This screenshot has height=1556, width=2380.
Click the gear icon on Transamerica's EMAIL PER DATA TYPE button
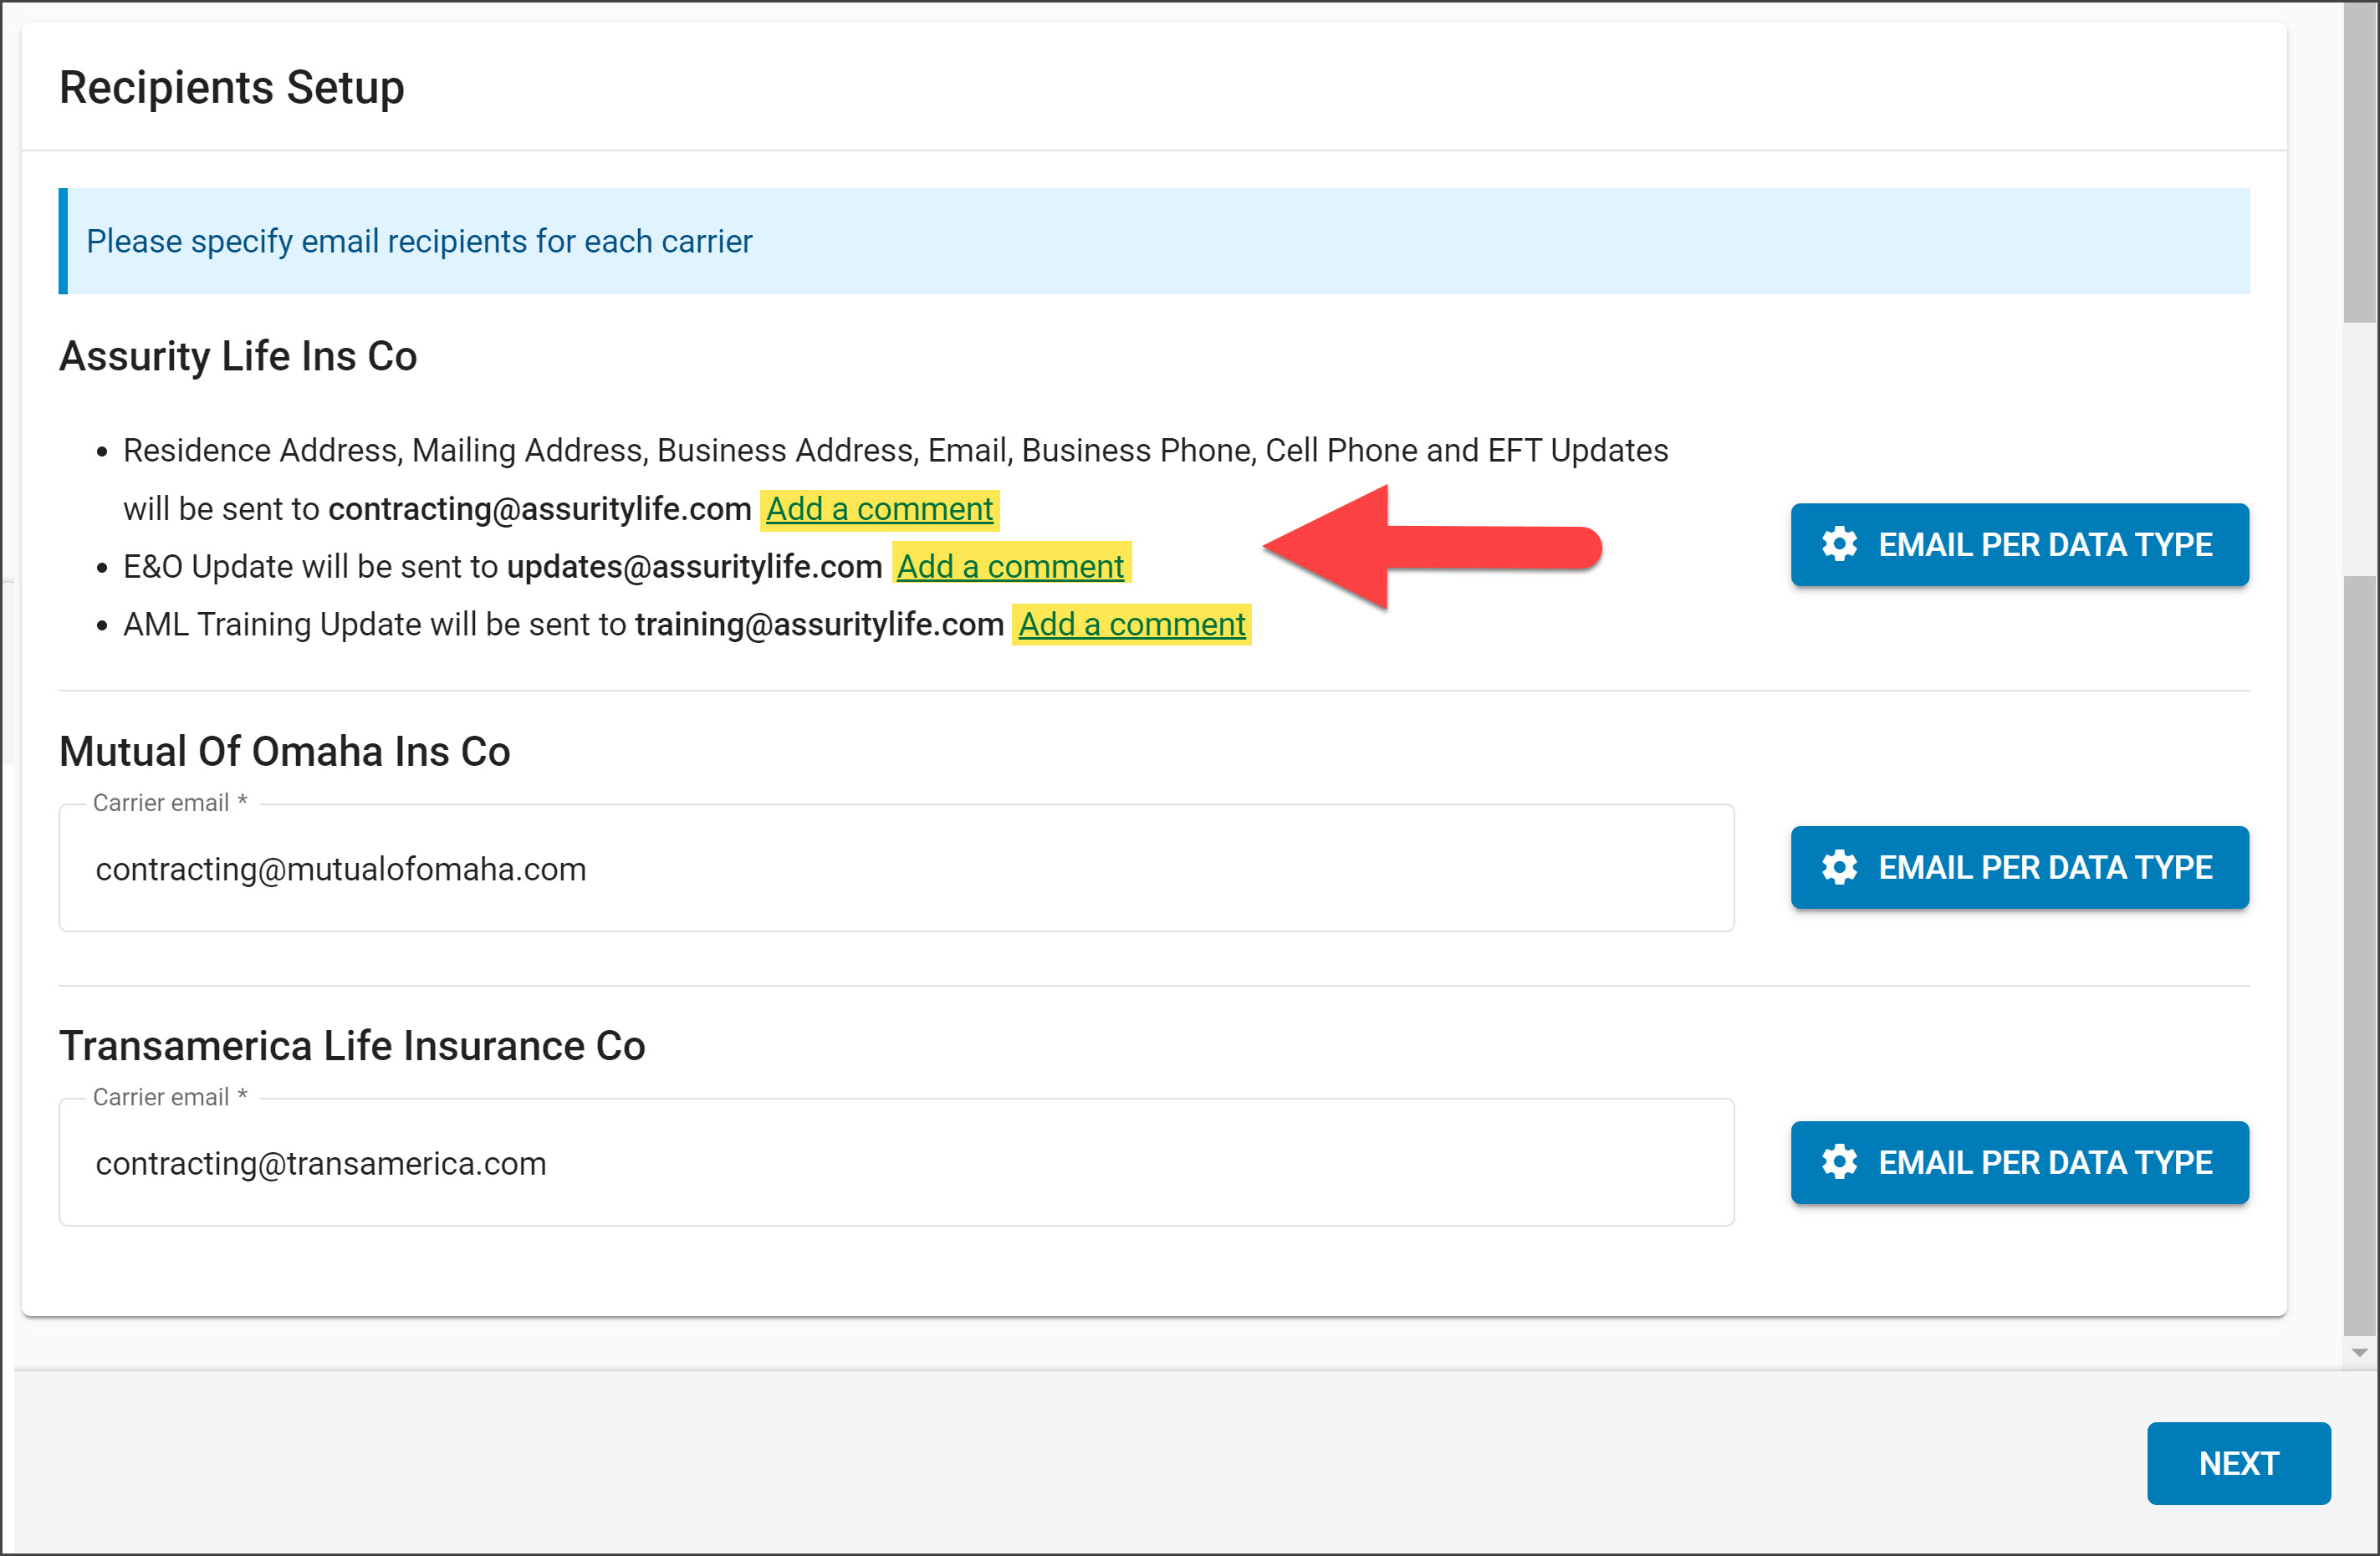(1839, 1163)
